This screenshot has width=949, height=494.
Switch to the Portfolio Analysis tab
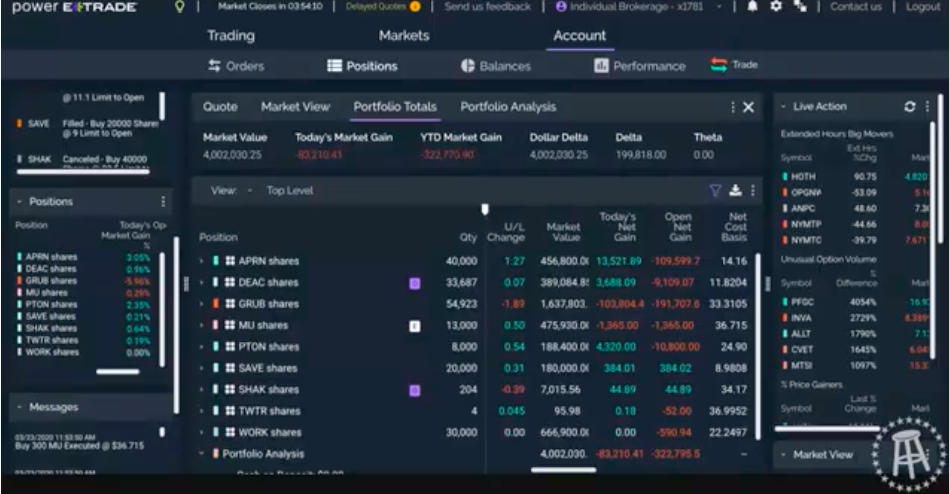click(x=508, y=107)
